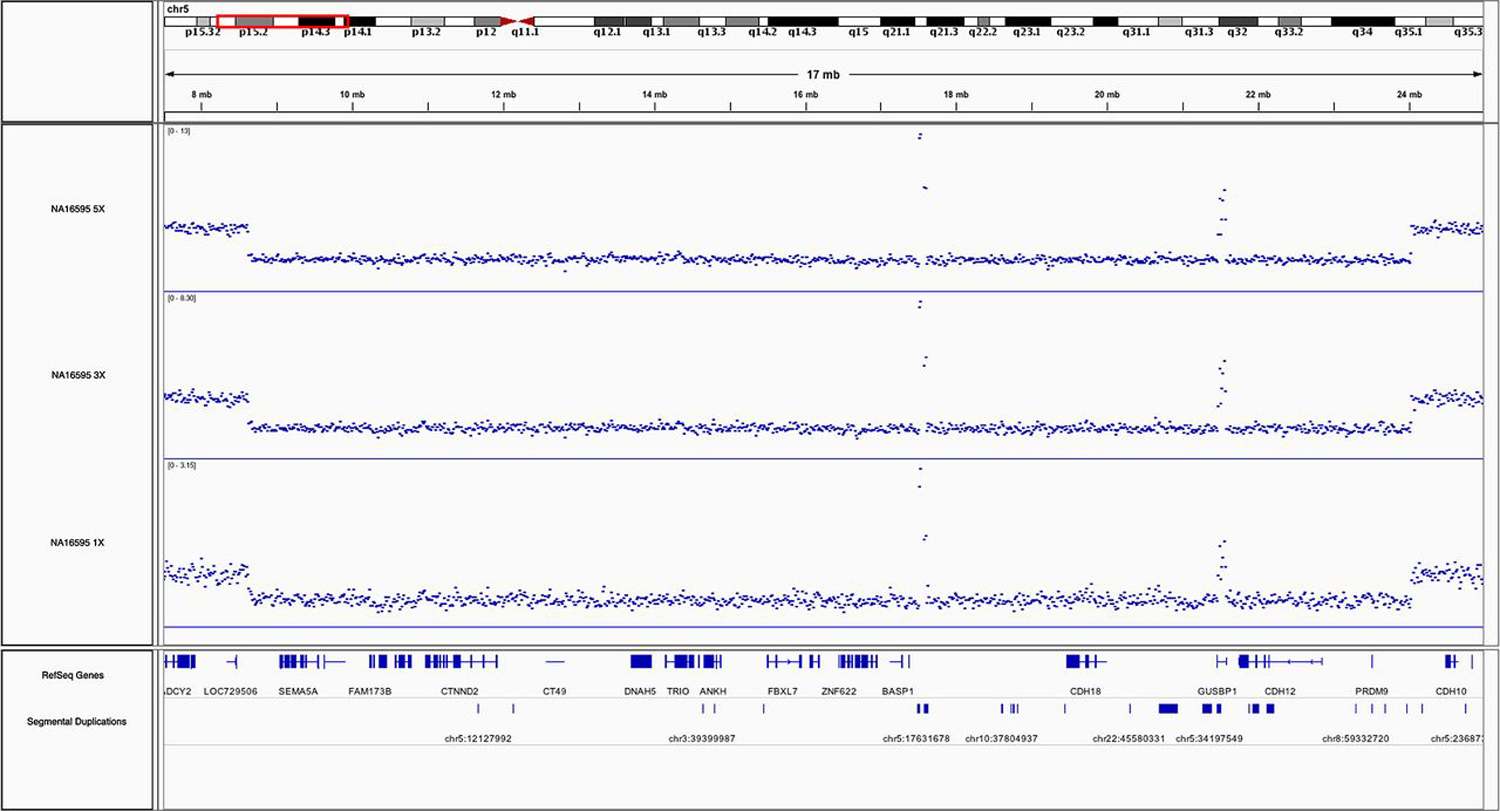Jump to cytoband q15 label
Image resolution: width=1500 pixels, height=811 pixels.
tap(858, 33)
